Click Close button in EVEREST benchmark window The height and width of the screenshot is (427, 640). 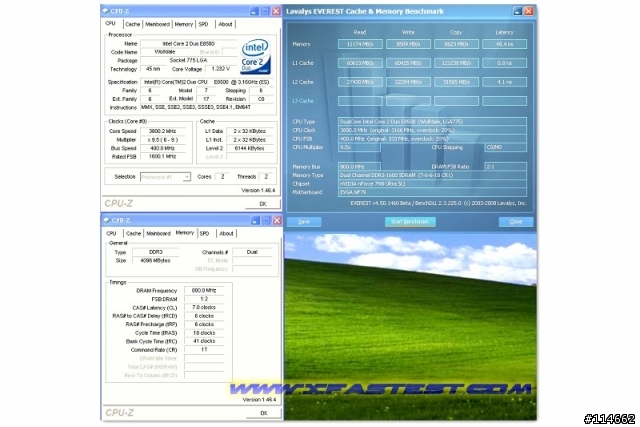[x=516, y=222]
